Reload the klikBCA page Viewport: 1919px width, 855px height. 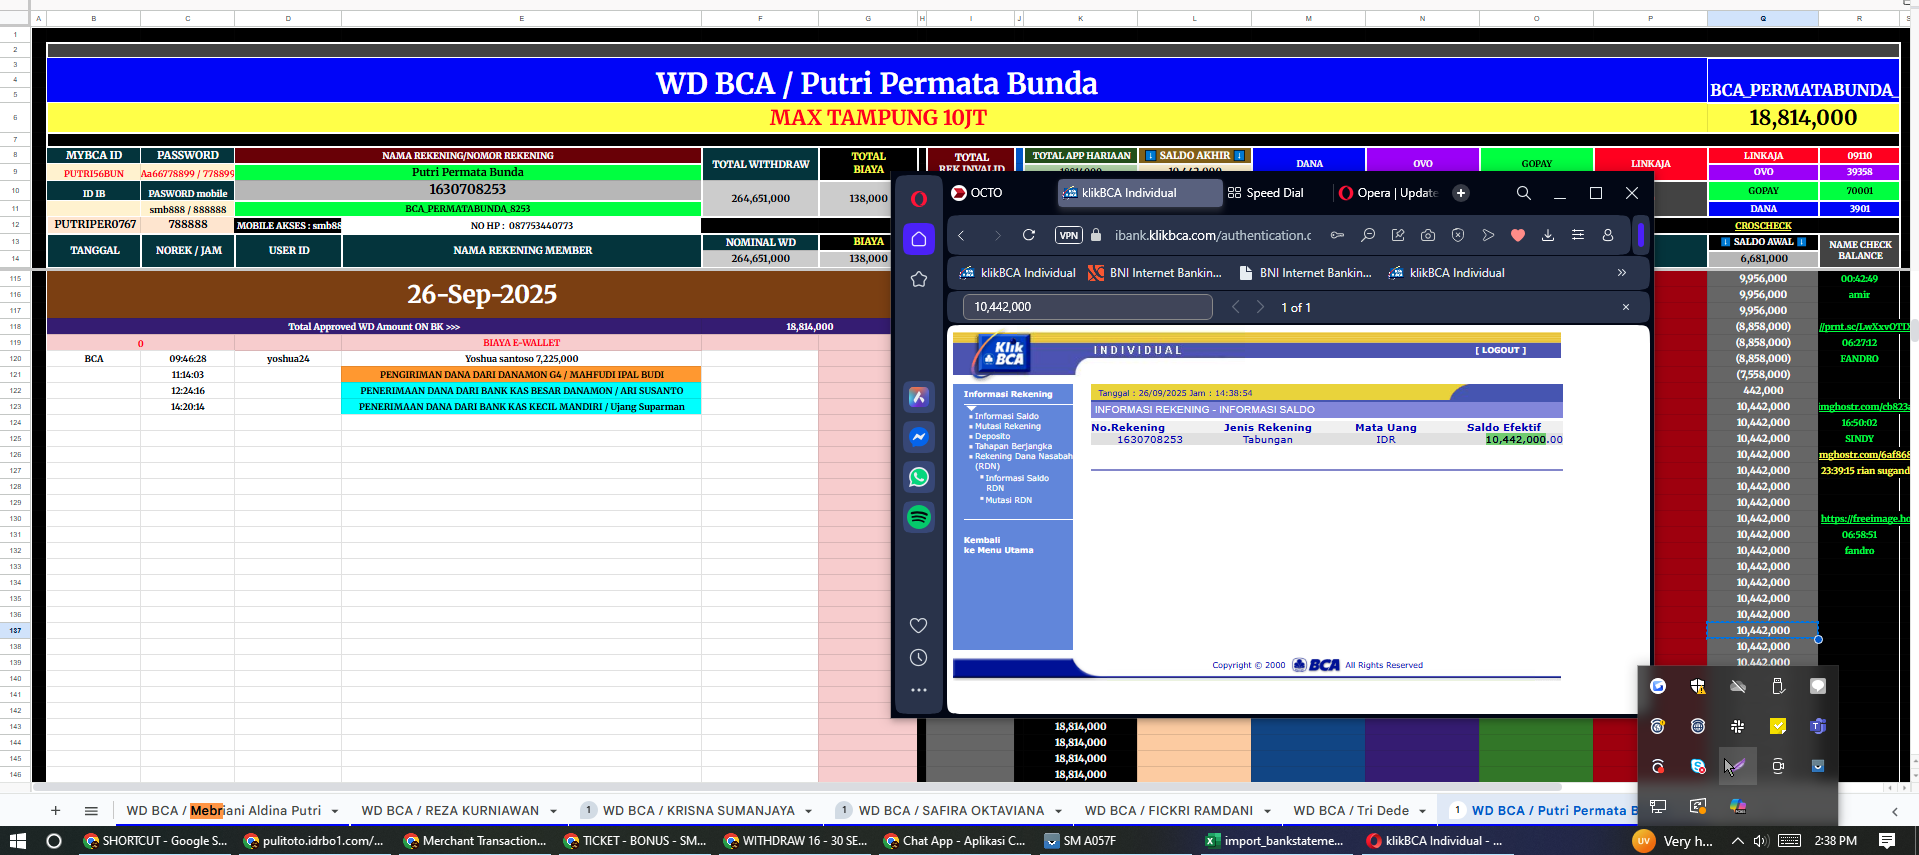1028,235
